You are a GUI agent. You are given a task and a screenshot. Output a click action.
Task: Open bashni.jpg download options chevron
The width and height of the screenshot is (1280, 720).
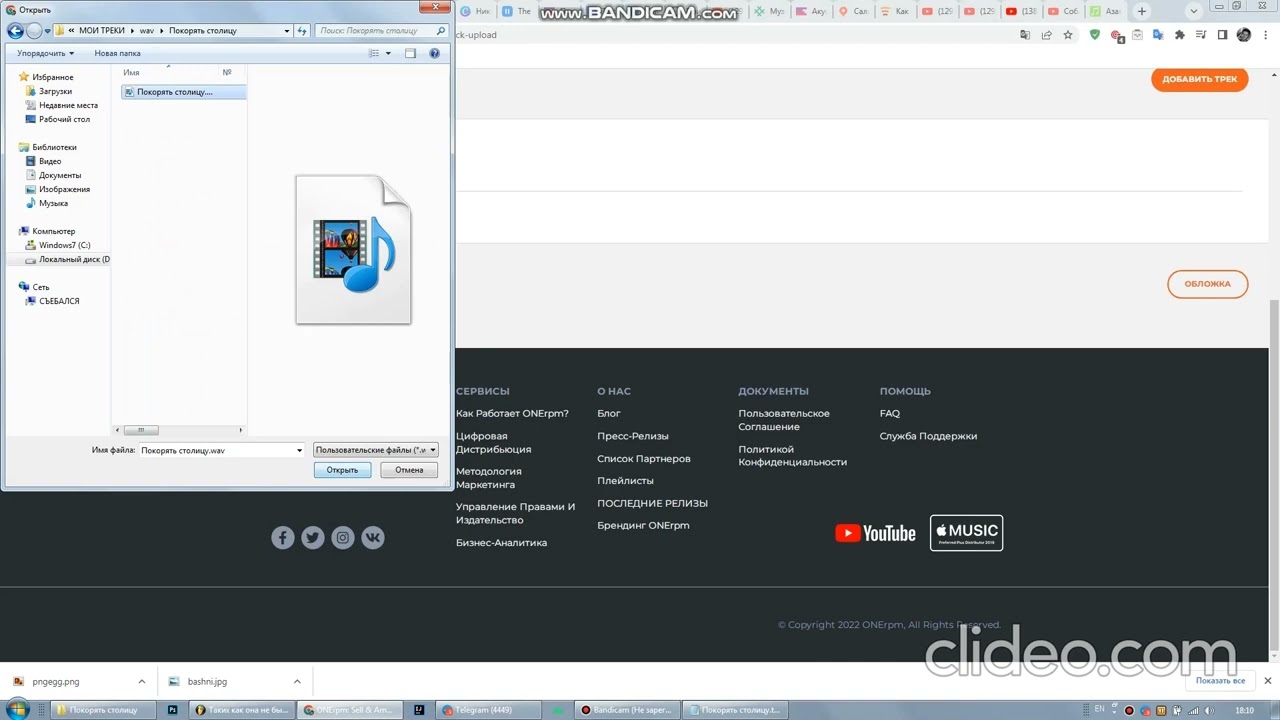point(297,681)
